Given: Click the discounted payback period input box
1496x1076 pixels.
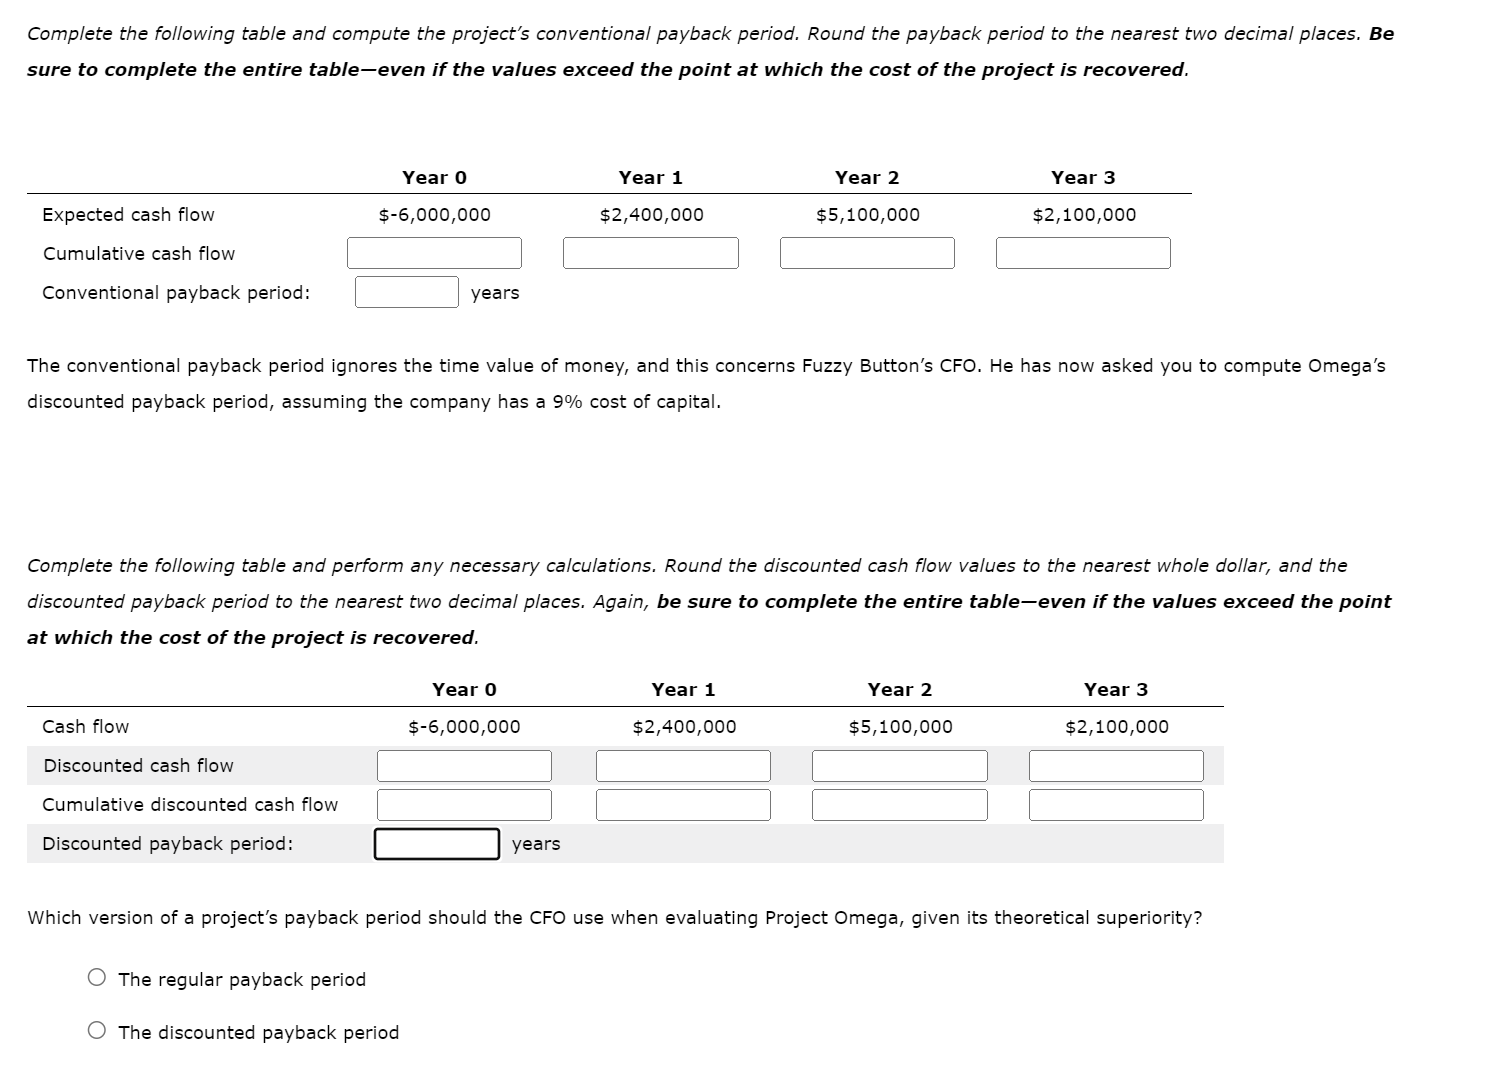Looking at the screenshot, I should pos(437,844).
